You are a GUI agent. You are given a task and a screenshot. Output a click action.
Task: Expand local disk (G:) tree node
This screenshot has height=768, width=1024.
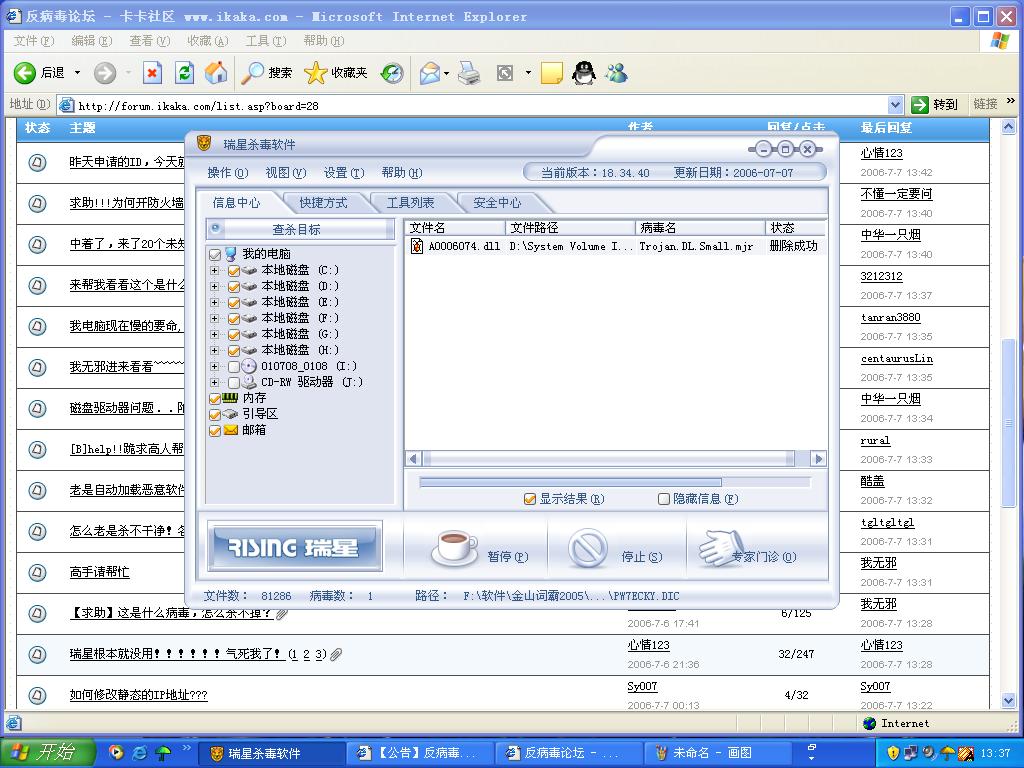(x=214, y=334)
